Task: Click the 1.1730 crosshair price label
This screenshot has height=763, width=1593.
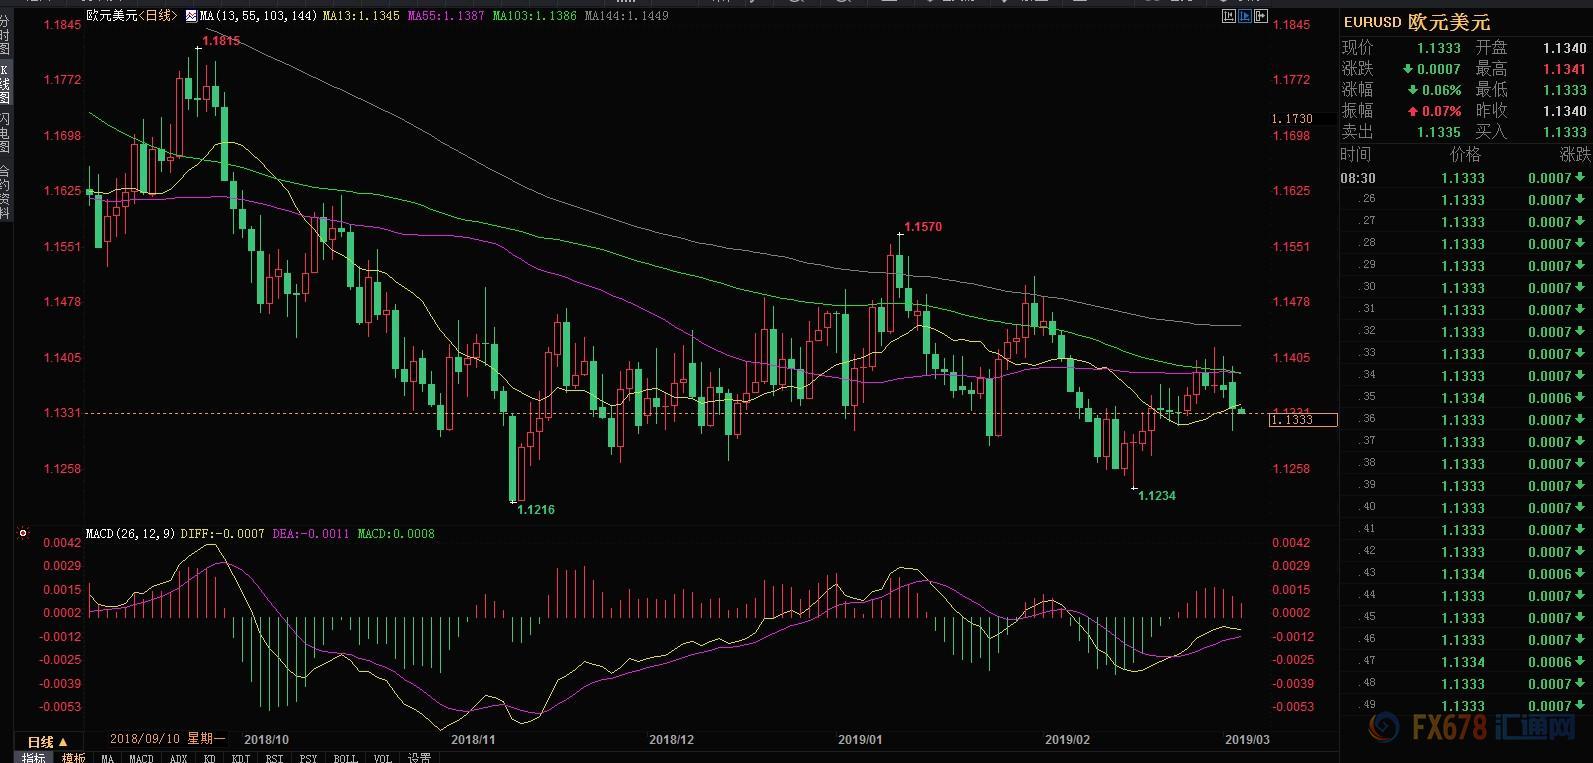Action: point(1292,119)
